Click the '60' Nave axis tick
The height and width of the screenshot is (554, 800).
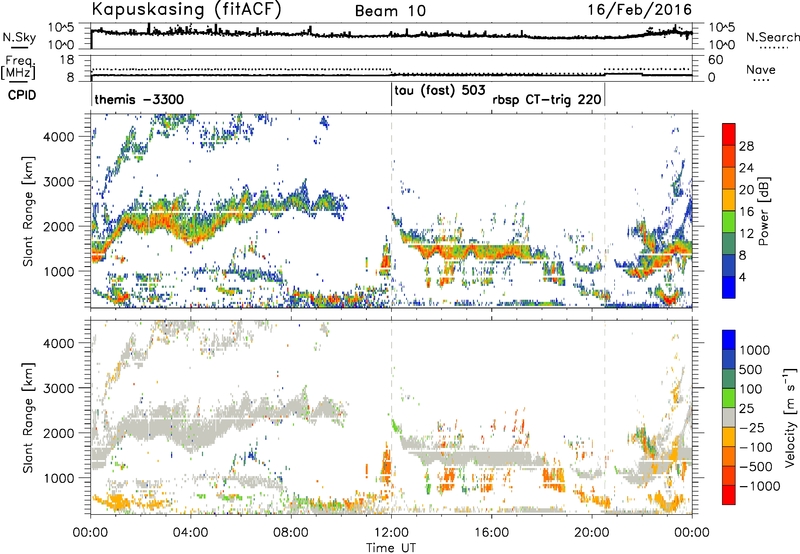[x=716, y=60]
